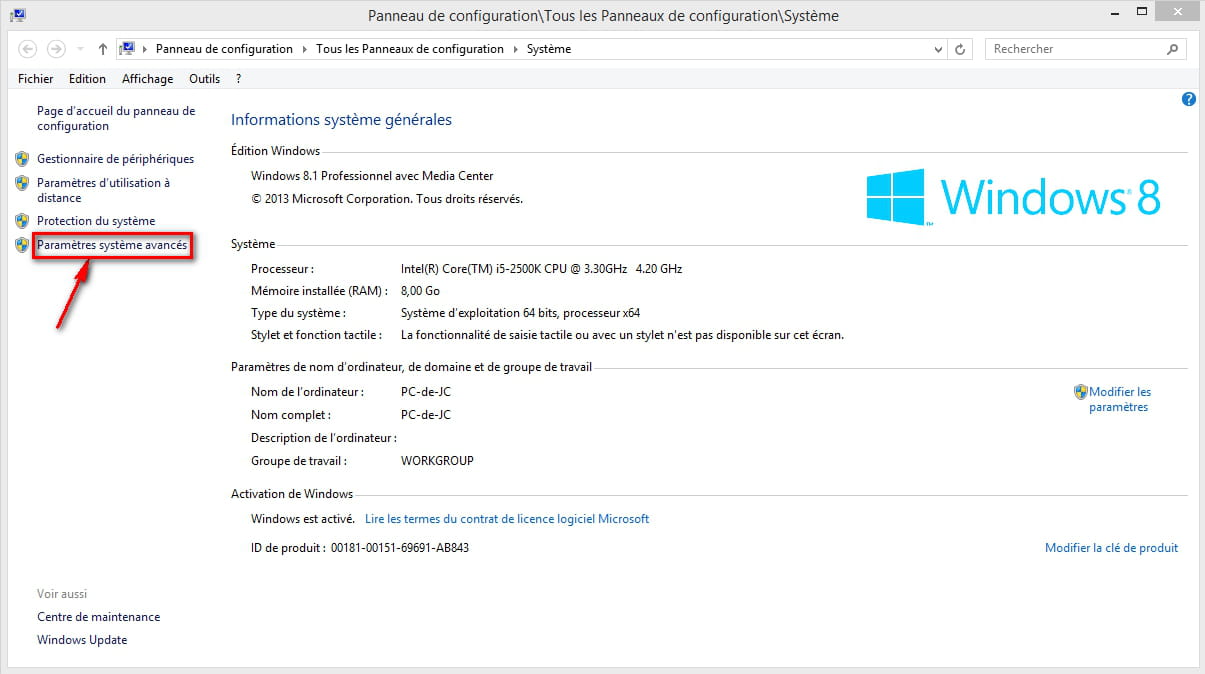Click shield icon beside Paramètres d'utilisation à distance
This screenshot has height=674, width=1205.
tap(22, 183)
